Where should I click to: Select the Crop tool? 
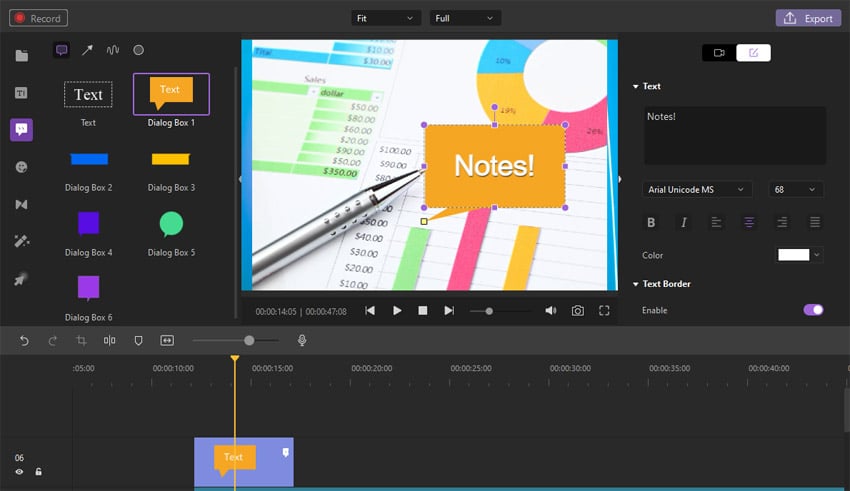tap(81, 340)
